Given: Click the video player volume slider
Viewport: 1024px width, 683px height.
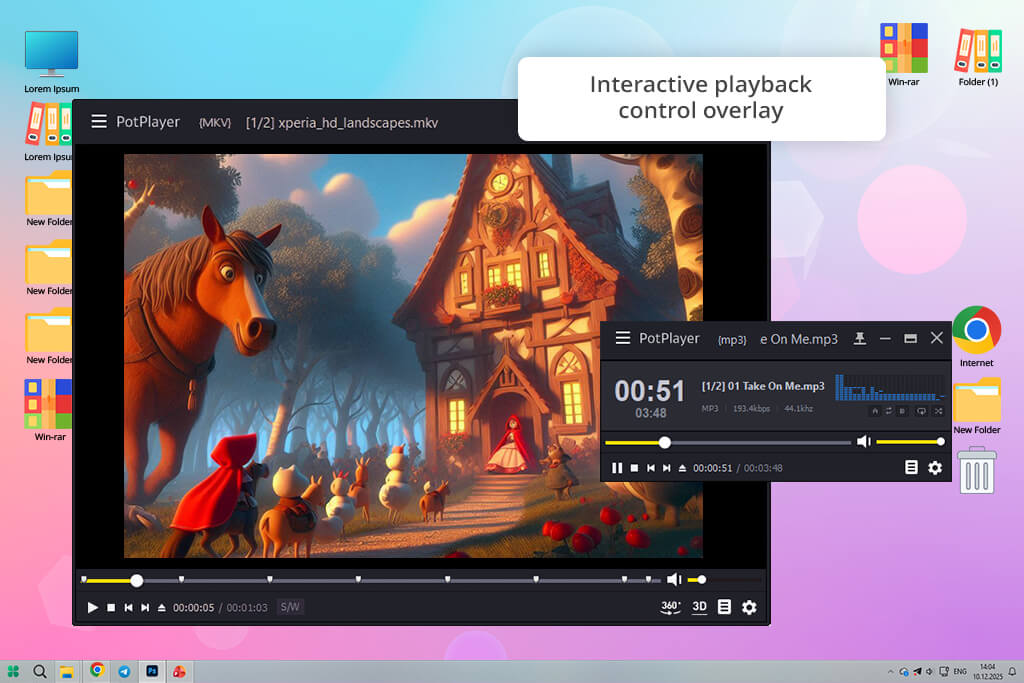Looking at the screenshot, I should point(724,579).
